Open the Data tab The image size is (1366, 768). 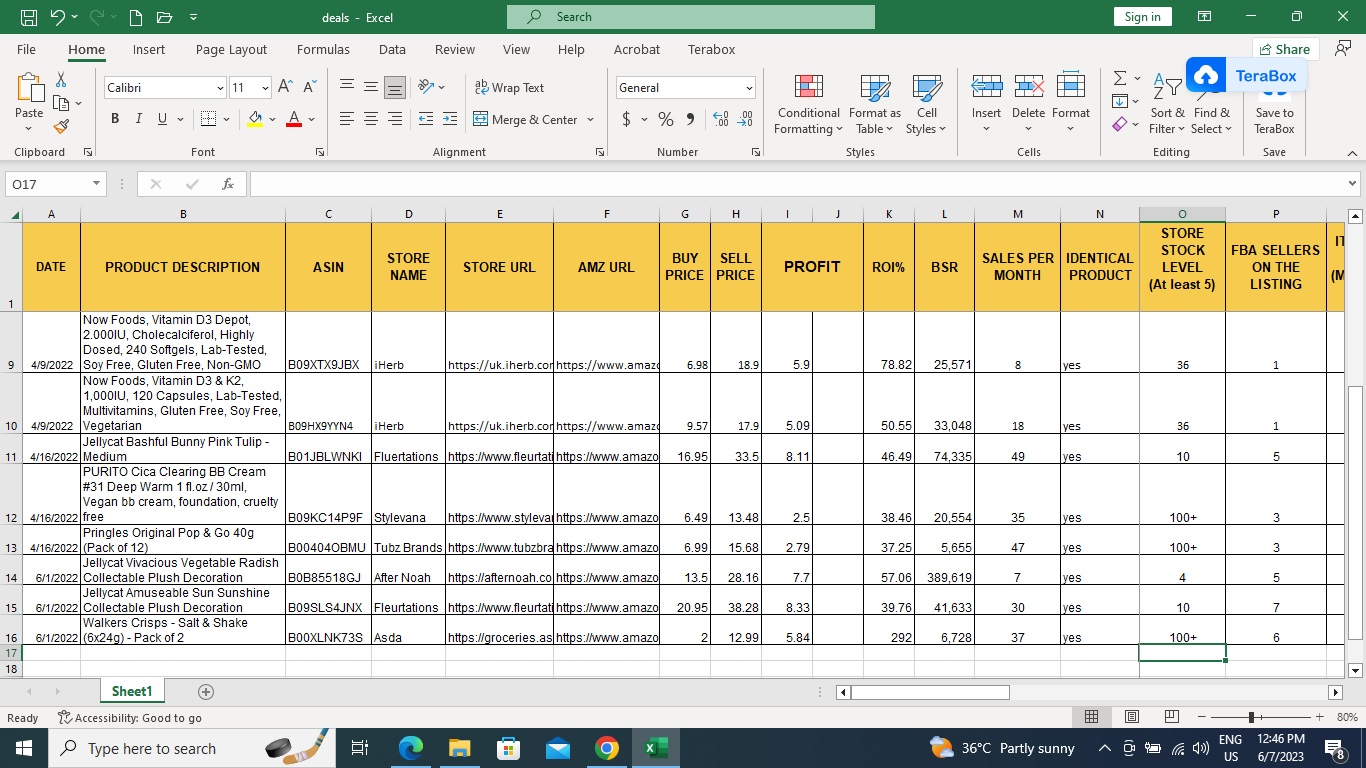pyautogui.click(x=392, y=49)
